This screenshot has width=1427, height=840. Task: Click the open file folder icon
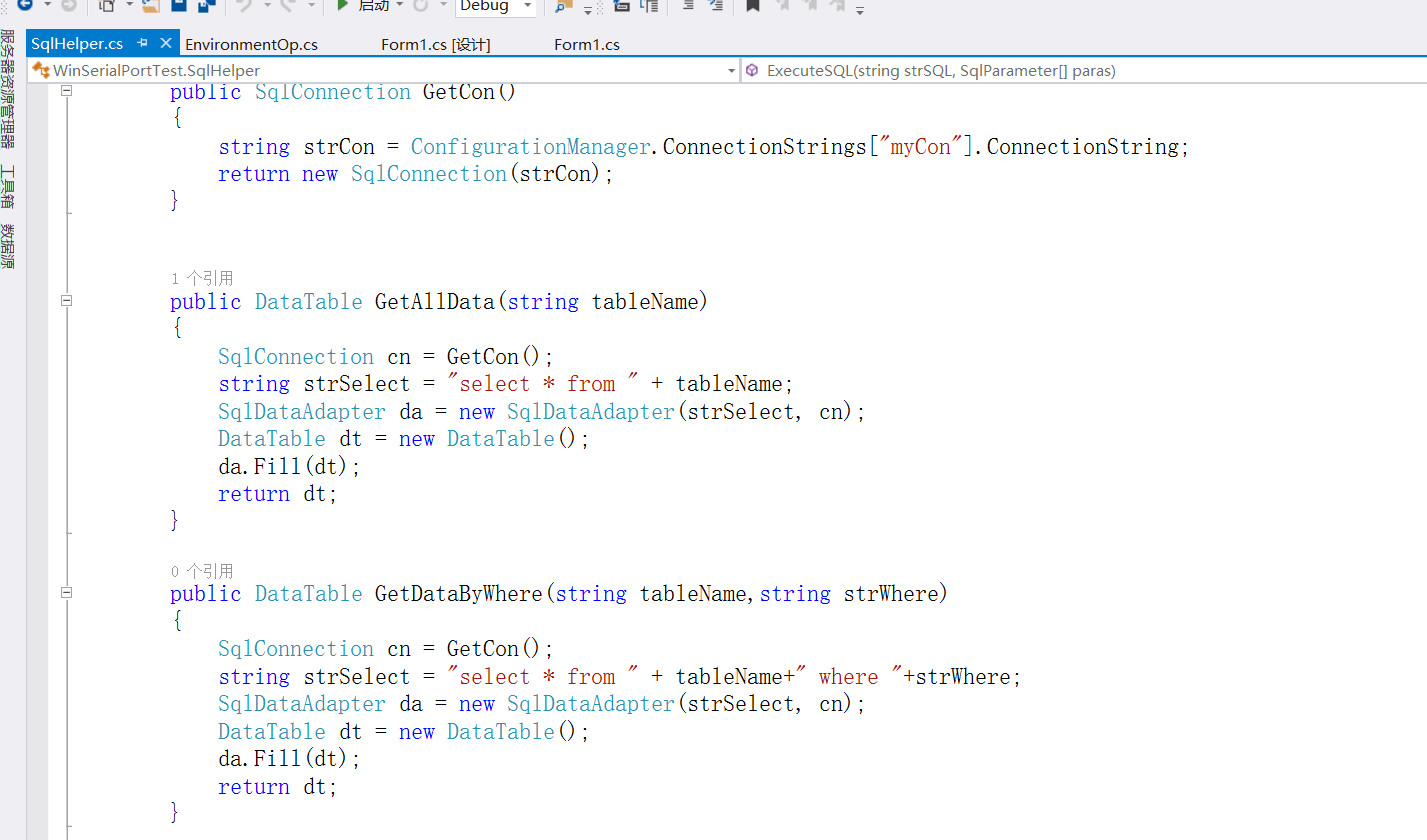[x=151, y=5]
